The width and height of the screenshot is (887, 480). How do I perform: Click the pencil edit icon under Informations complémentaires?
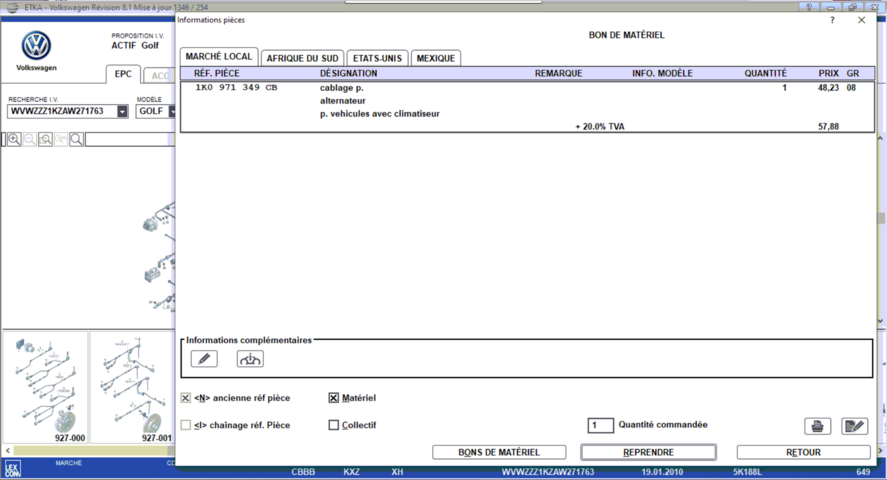(204, 359)
